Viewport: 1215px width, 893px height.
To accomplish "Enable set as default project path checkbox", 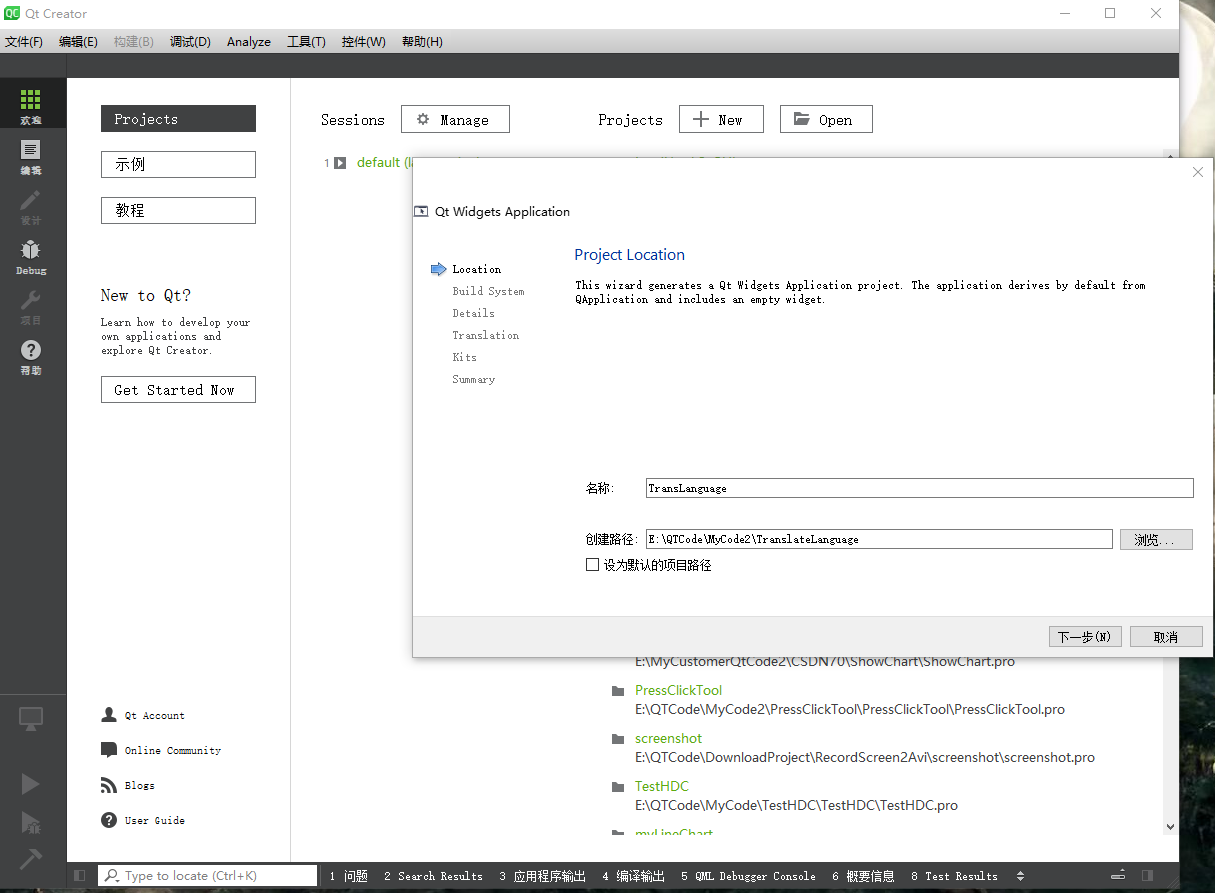I will click(x=592, y=565).
